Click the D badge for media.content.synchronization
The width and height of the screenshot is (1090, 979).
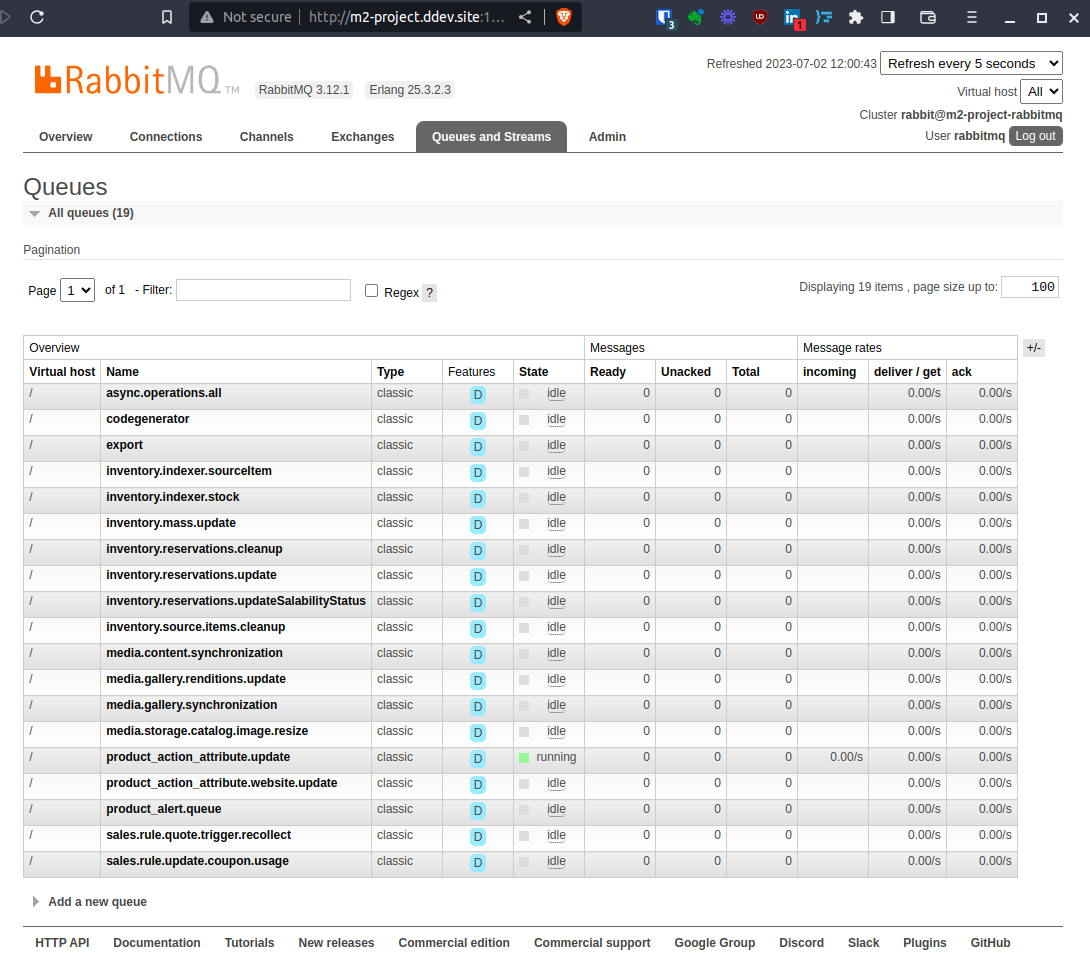pyautogui.click(x=478, y=654)
